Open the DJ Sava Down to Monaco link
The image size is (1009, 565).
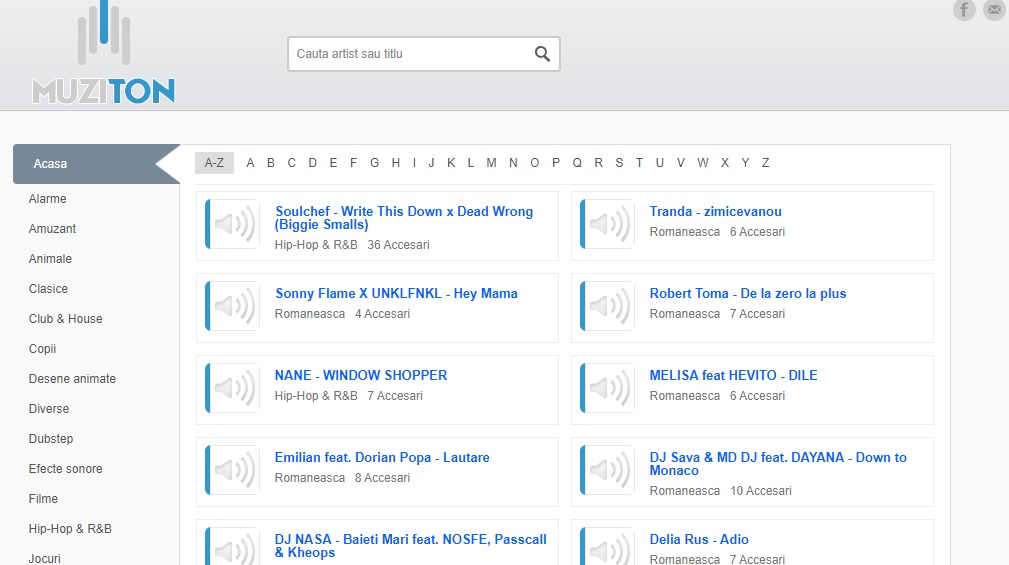[777, 464]
